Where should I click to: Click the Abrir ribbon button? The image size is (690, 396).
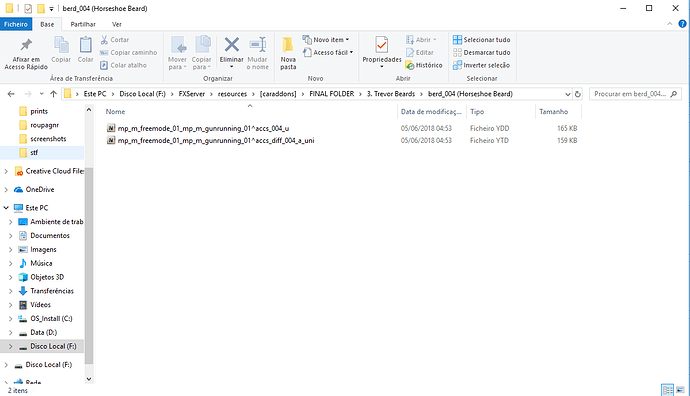click(421, 40)
